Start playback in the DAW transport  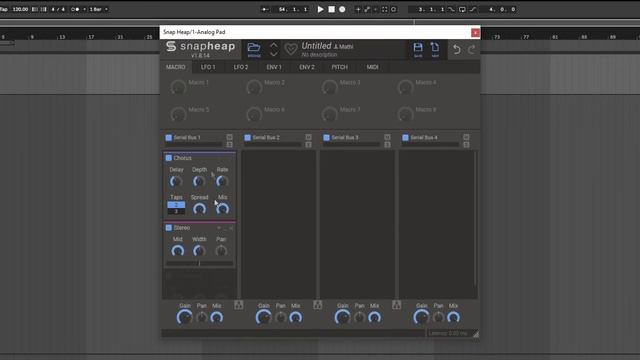click(320, 9)
